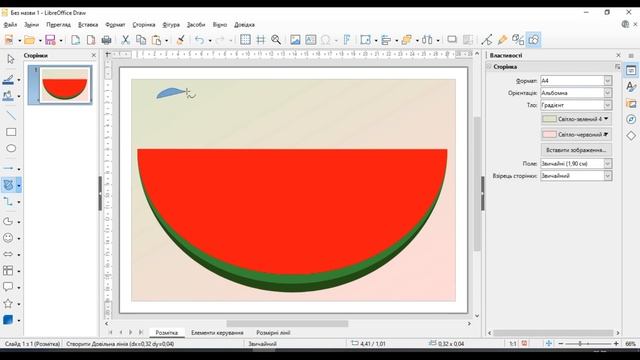Pick the Fill color tool
Viewport: 640px width, 360px height.
tap(8, 96)
